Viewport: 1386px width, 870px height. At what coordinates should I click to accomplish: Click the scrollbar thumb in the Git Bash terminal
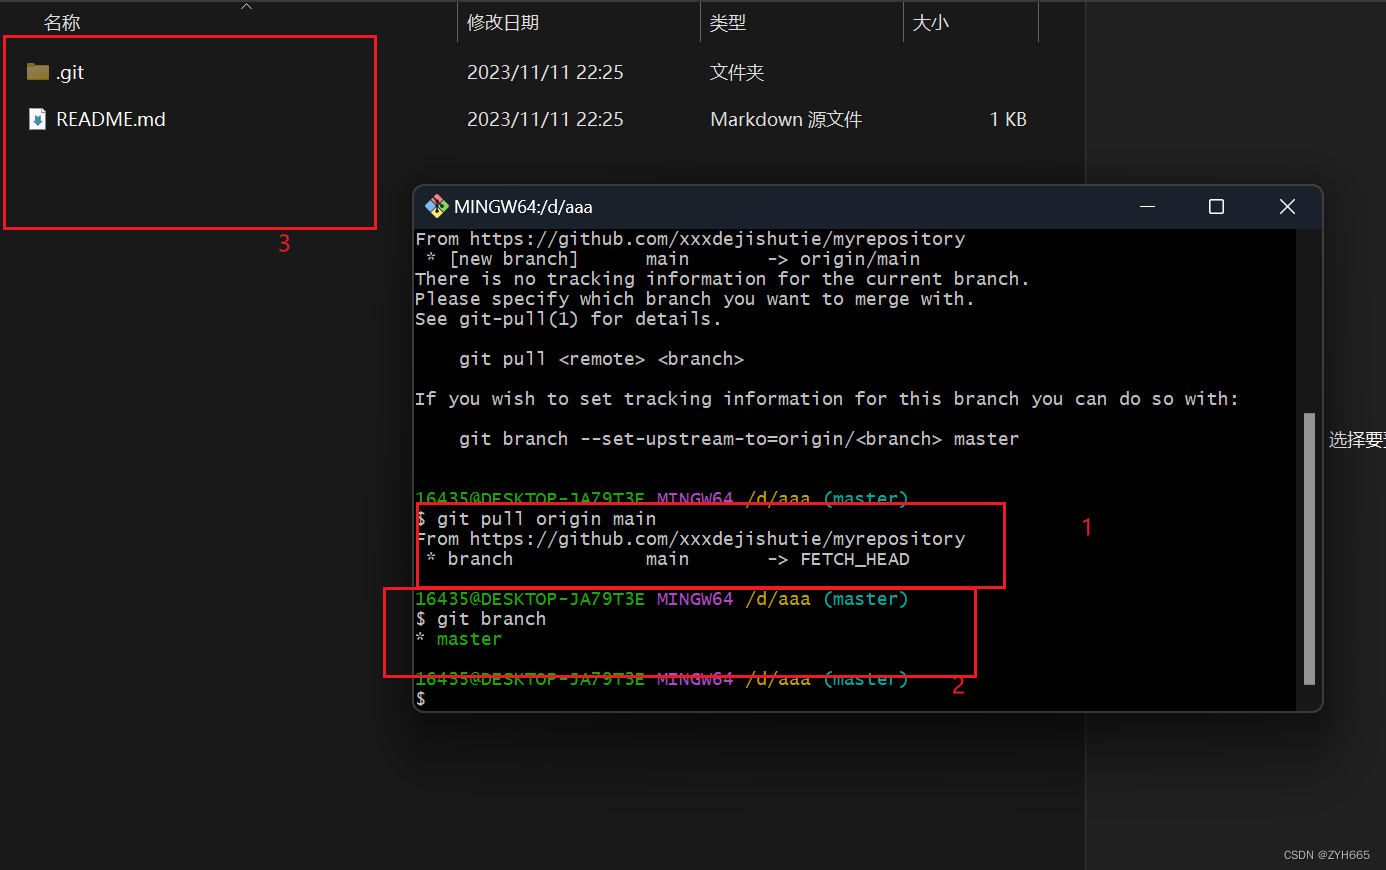[x=1310, y=548]
